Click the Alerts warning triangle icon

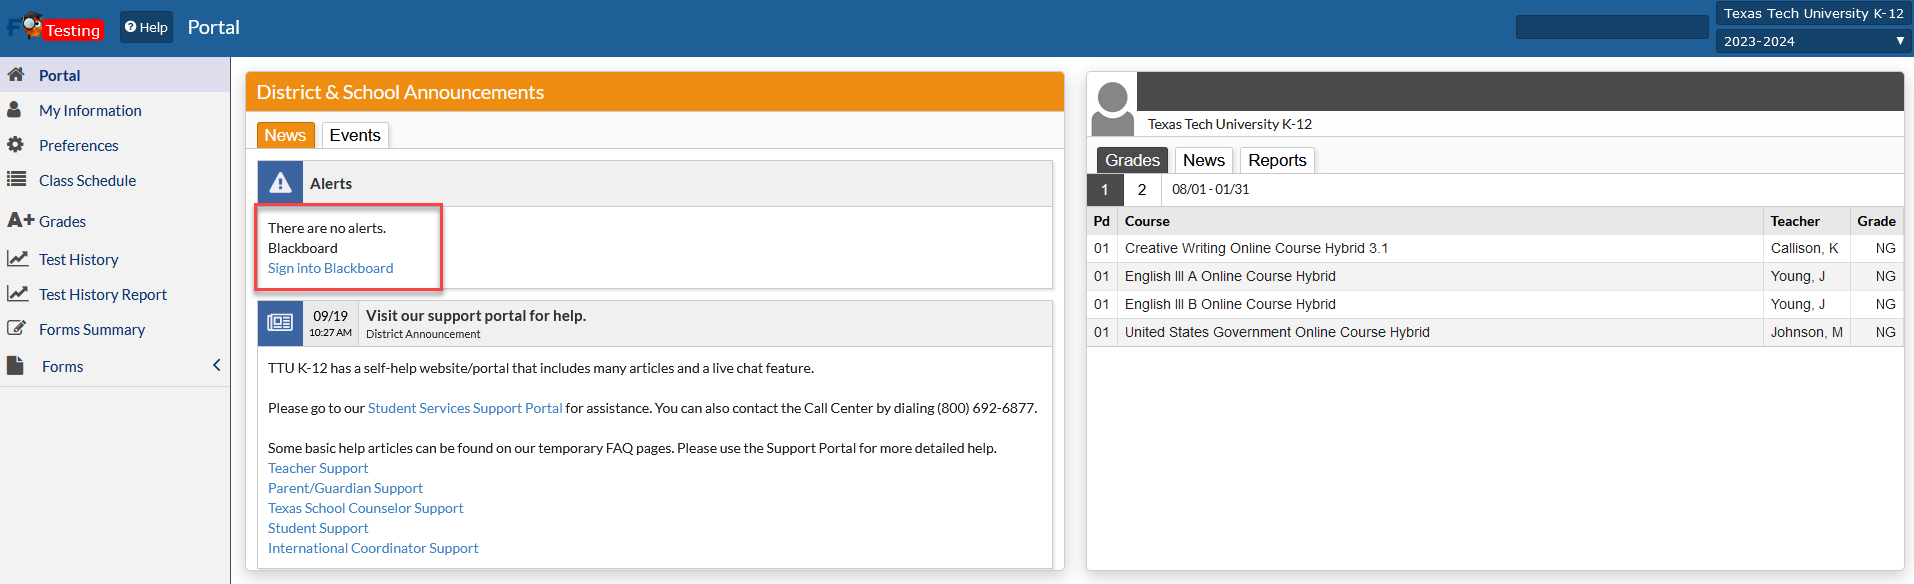pos(281,183)
